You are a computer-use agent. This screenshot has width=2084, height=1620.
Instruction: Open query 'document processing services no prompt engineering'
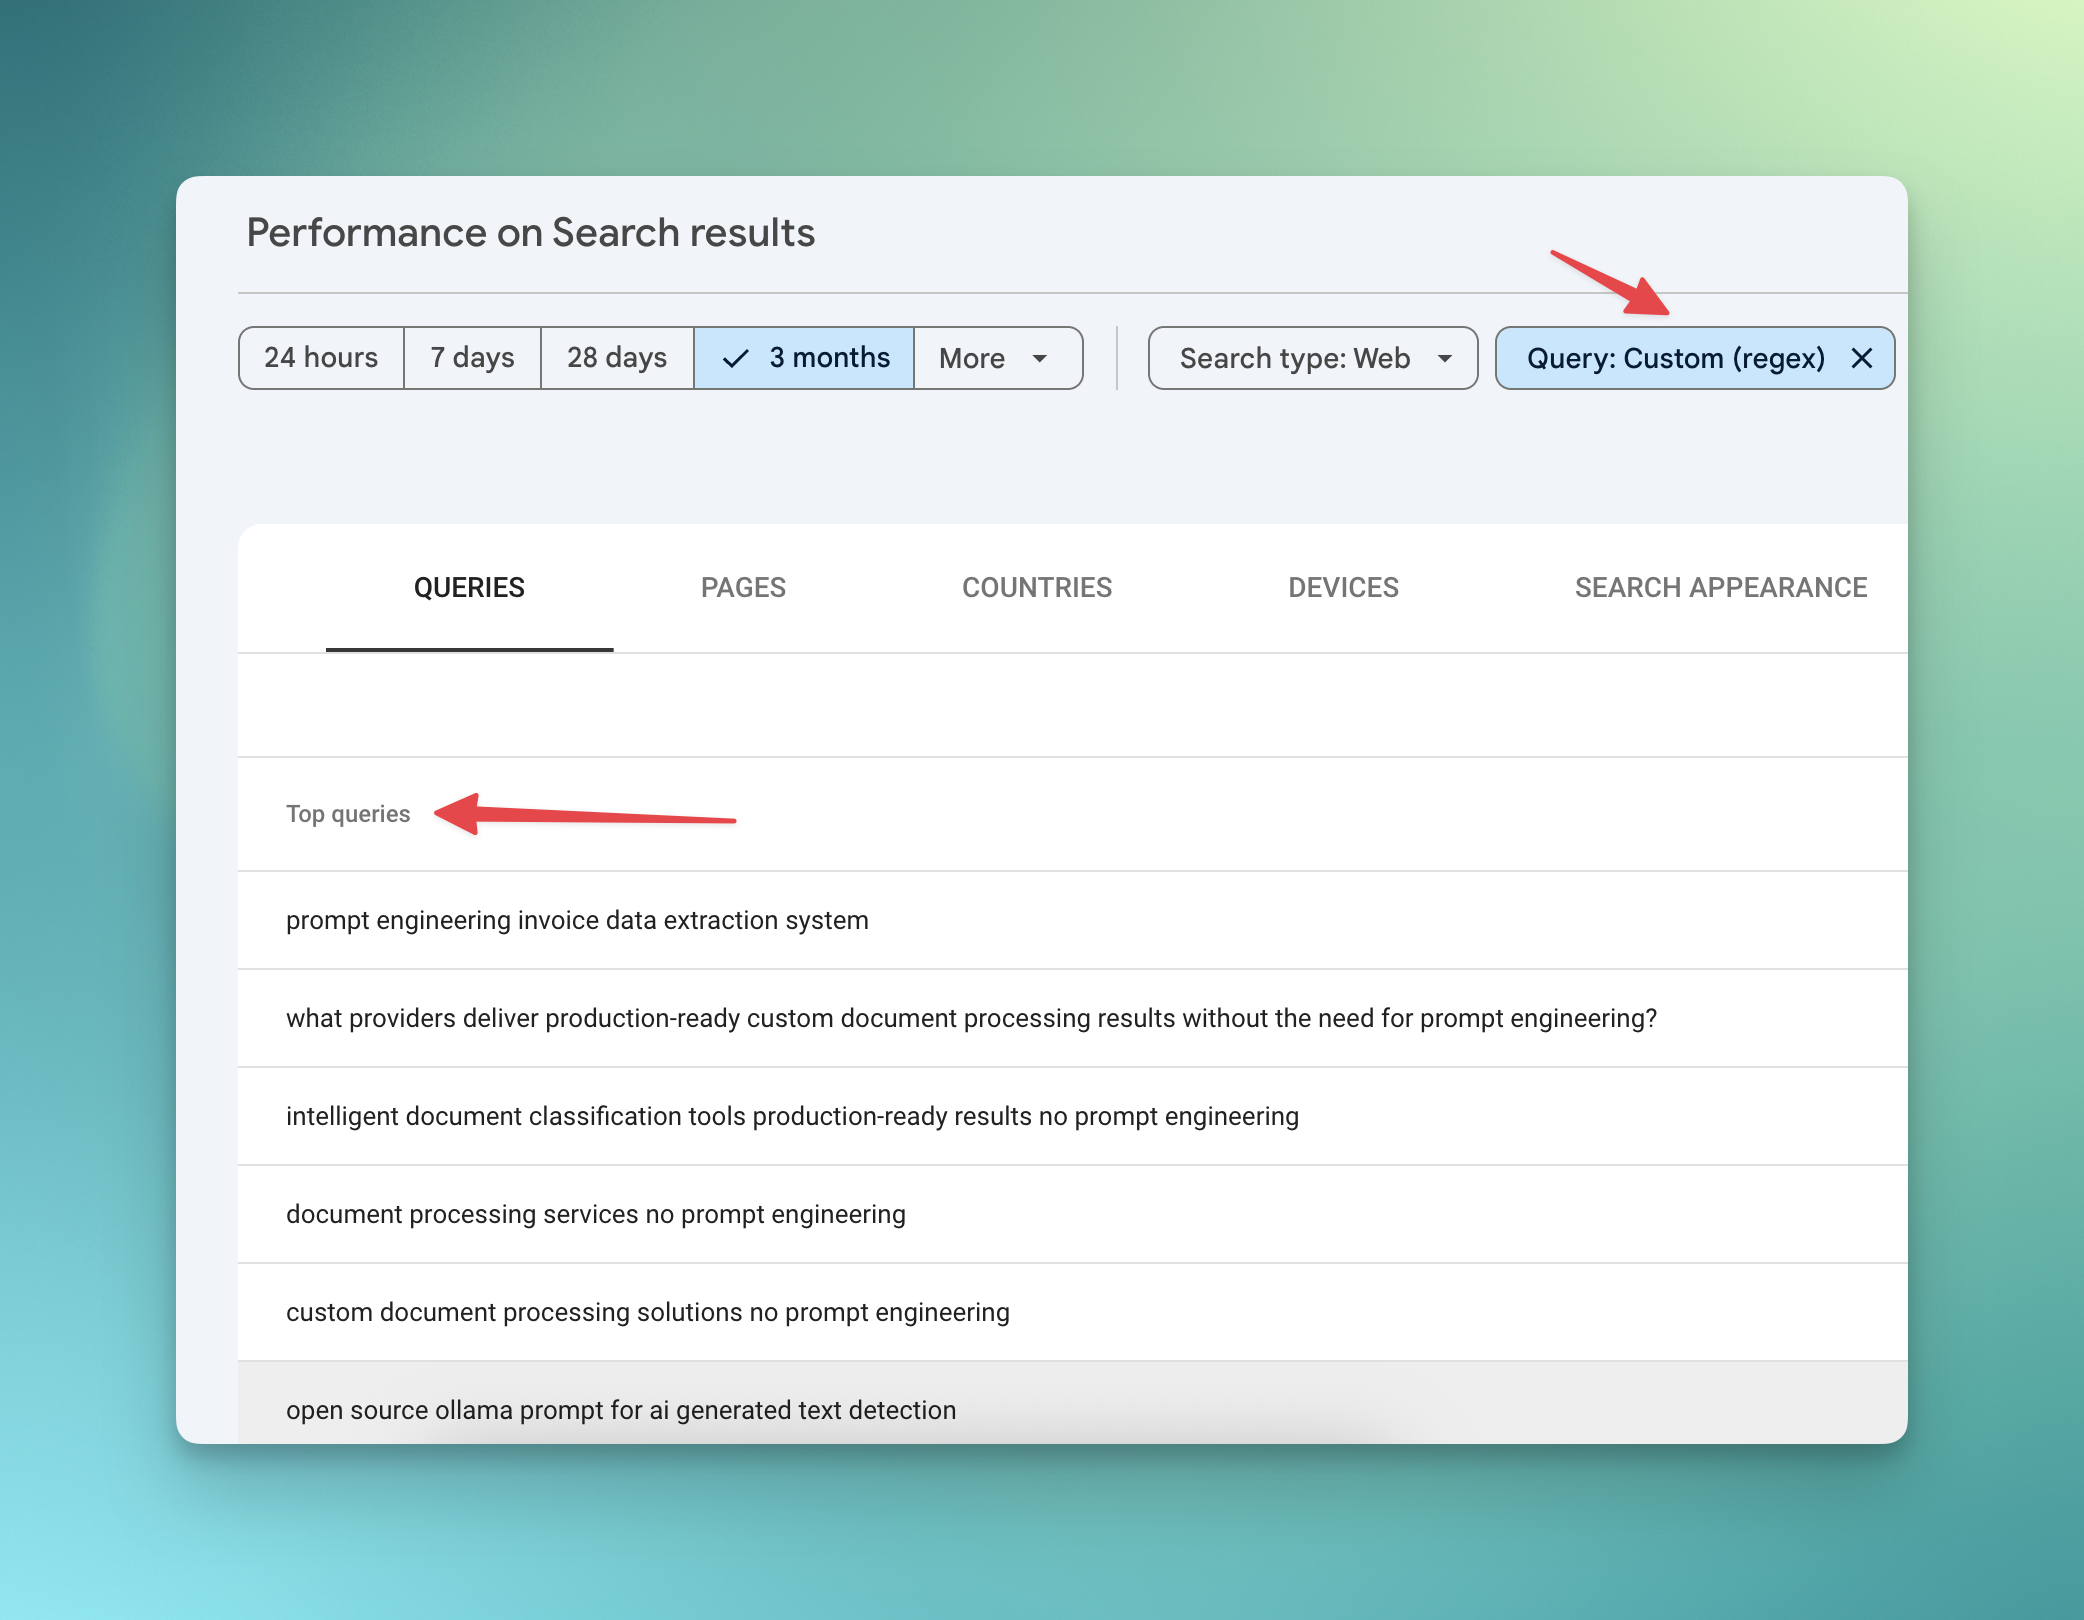click(x=595, y=1214)
